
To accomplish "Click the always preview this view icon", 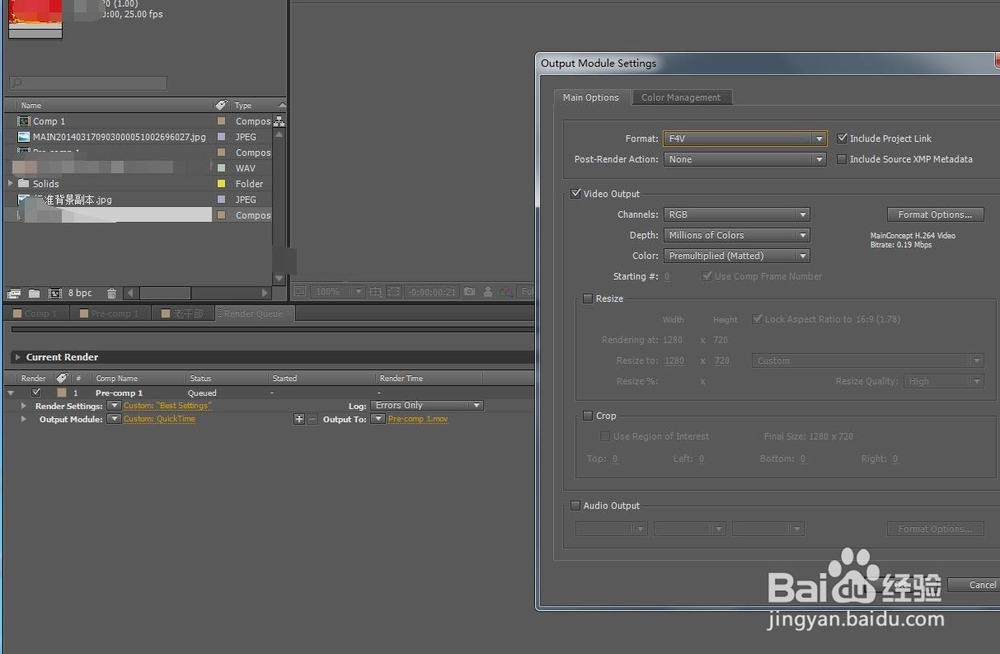I will point(300,292).
